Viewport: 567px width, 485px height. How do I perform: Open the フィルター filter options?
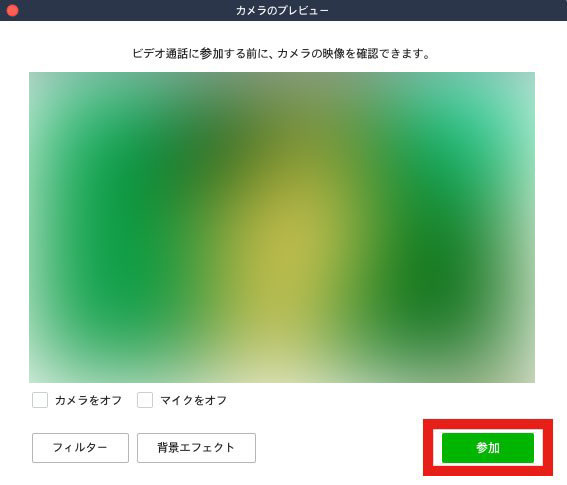point(80,448)
